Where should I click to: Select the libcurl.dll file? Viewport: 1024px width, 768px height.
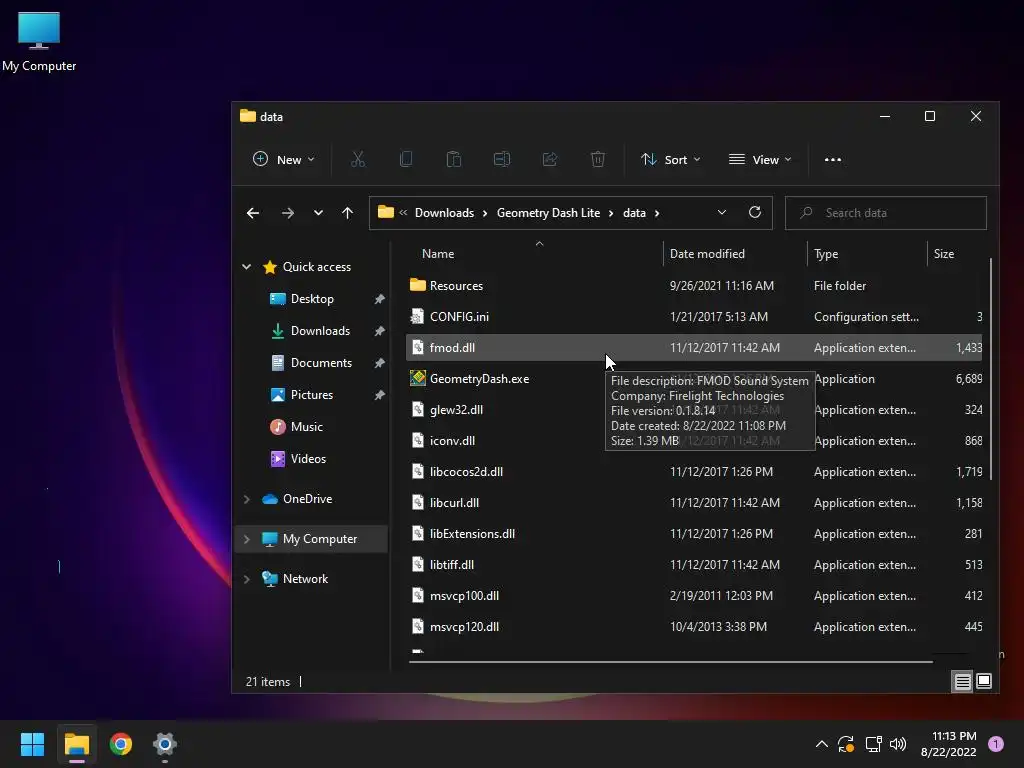tap(694, 503)
